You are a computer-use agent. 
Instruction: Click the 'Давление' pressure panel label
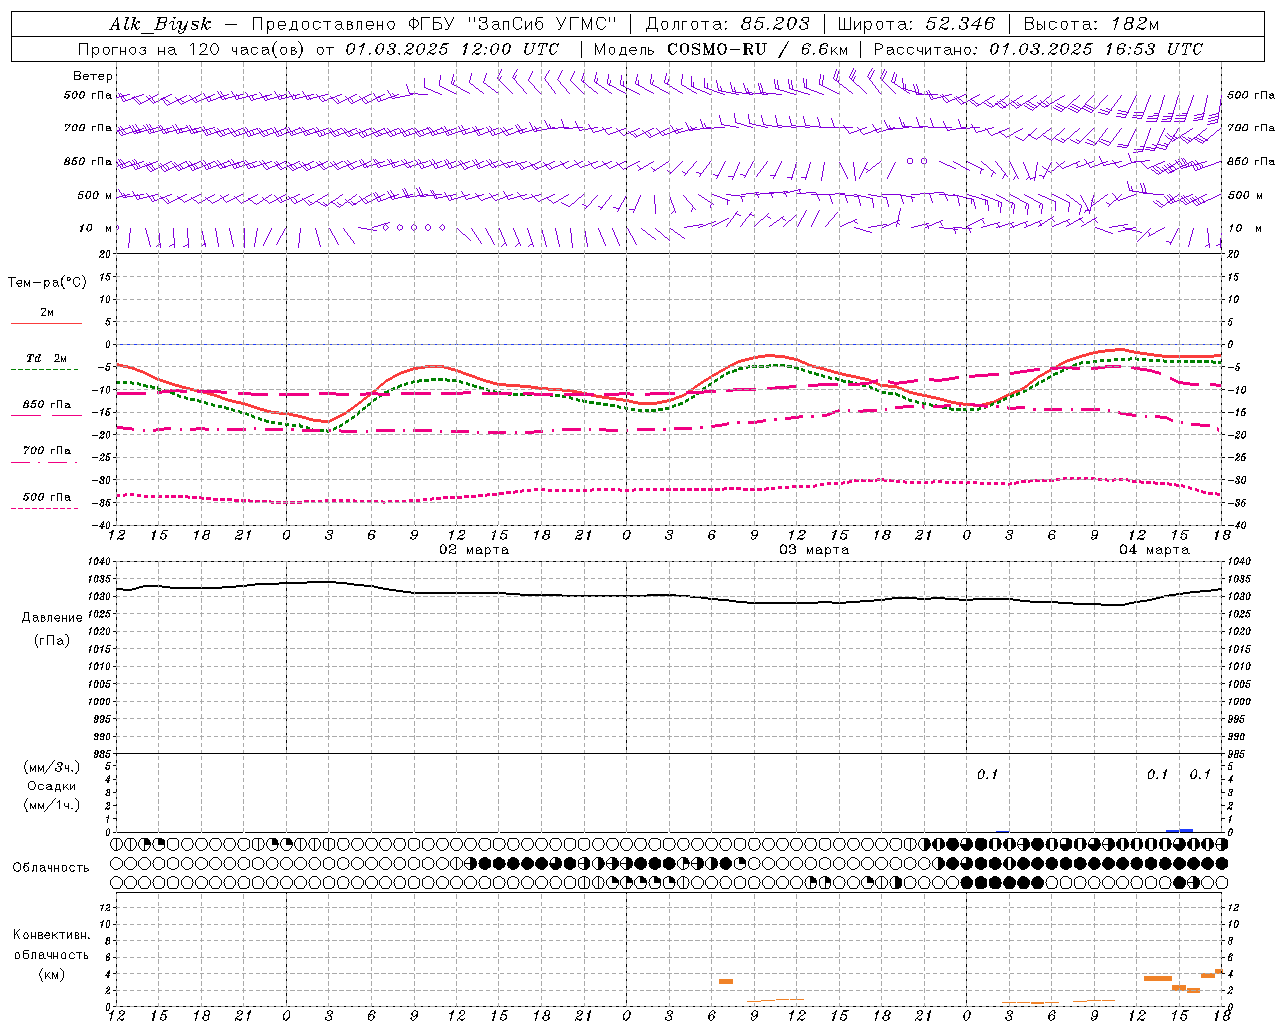[52, 618]
